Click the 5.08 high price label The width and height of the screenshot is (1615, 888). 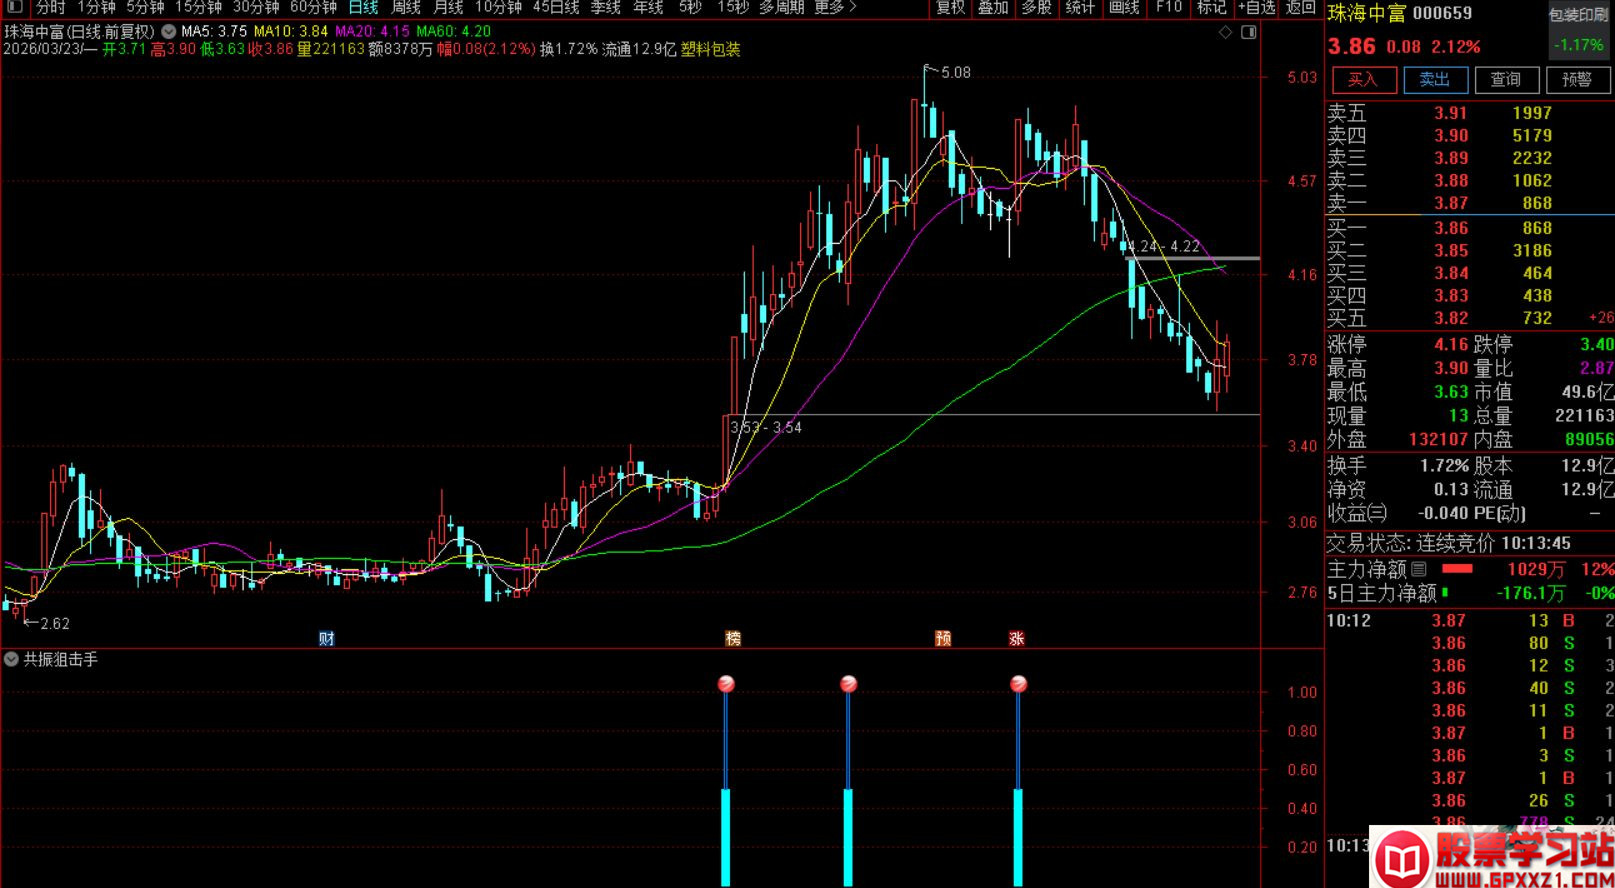coord(955,72)
